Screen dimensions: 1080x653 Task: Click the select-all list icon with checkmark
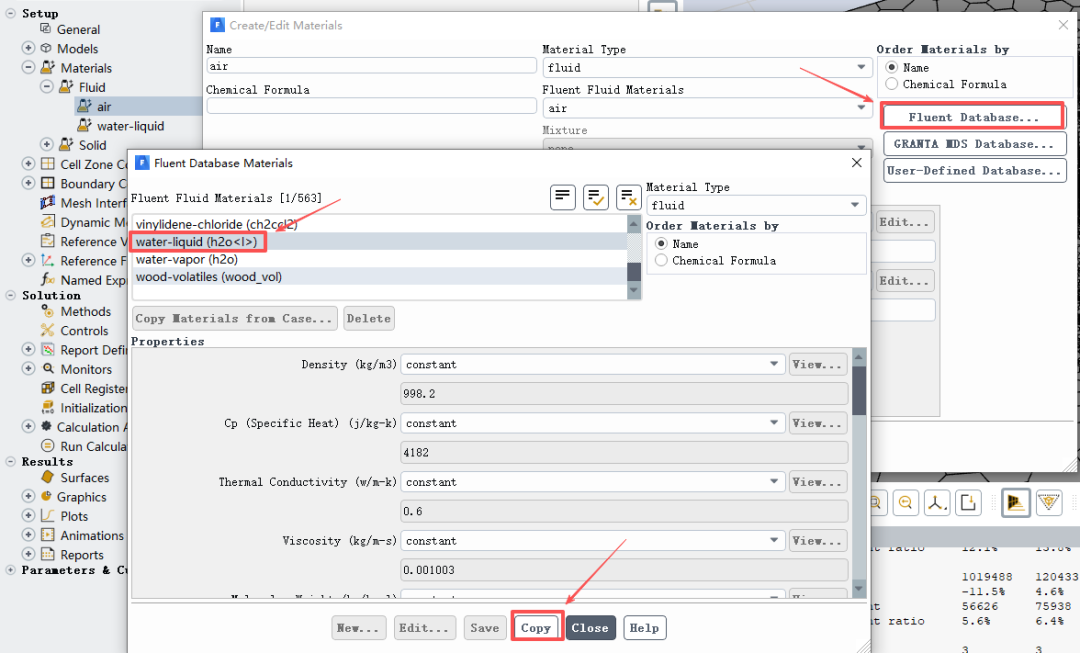click(x=596, y=198)
